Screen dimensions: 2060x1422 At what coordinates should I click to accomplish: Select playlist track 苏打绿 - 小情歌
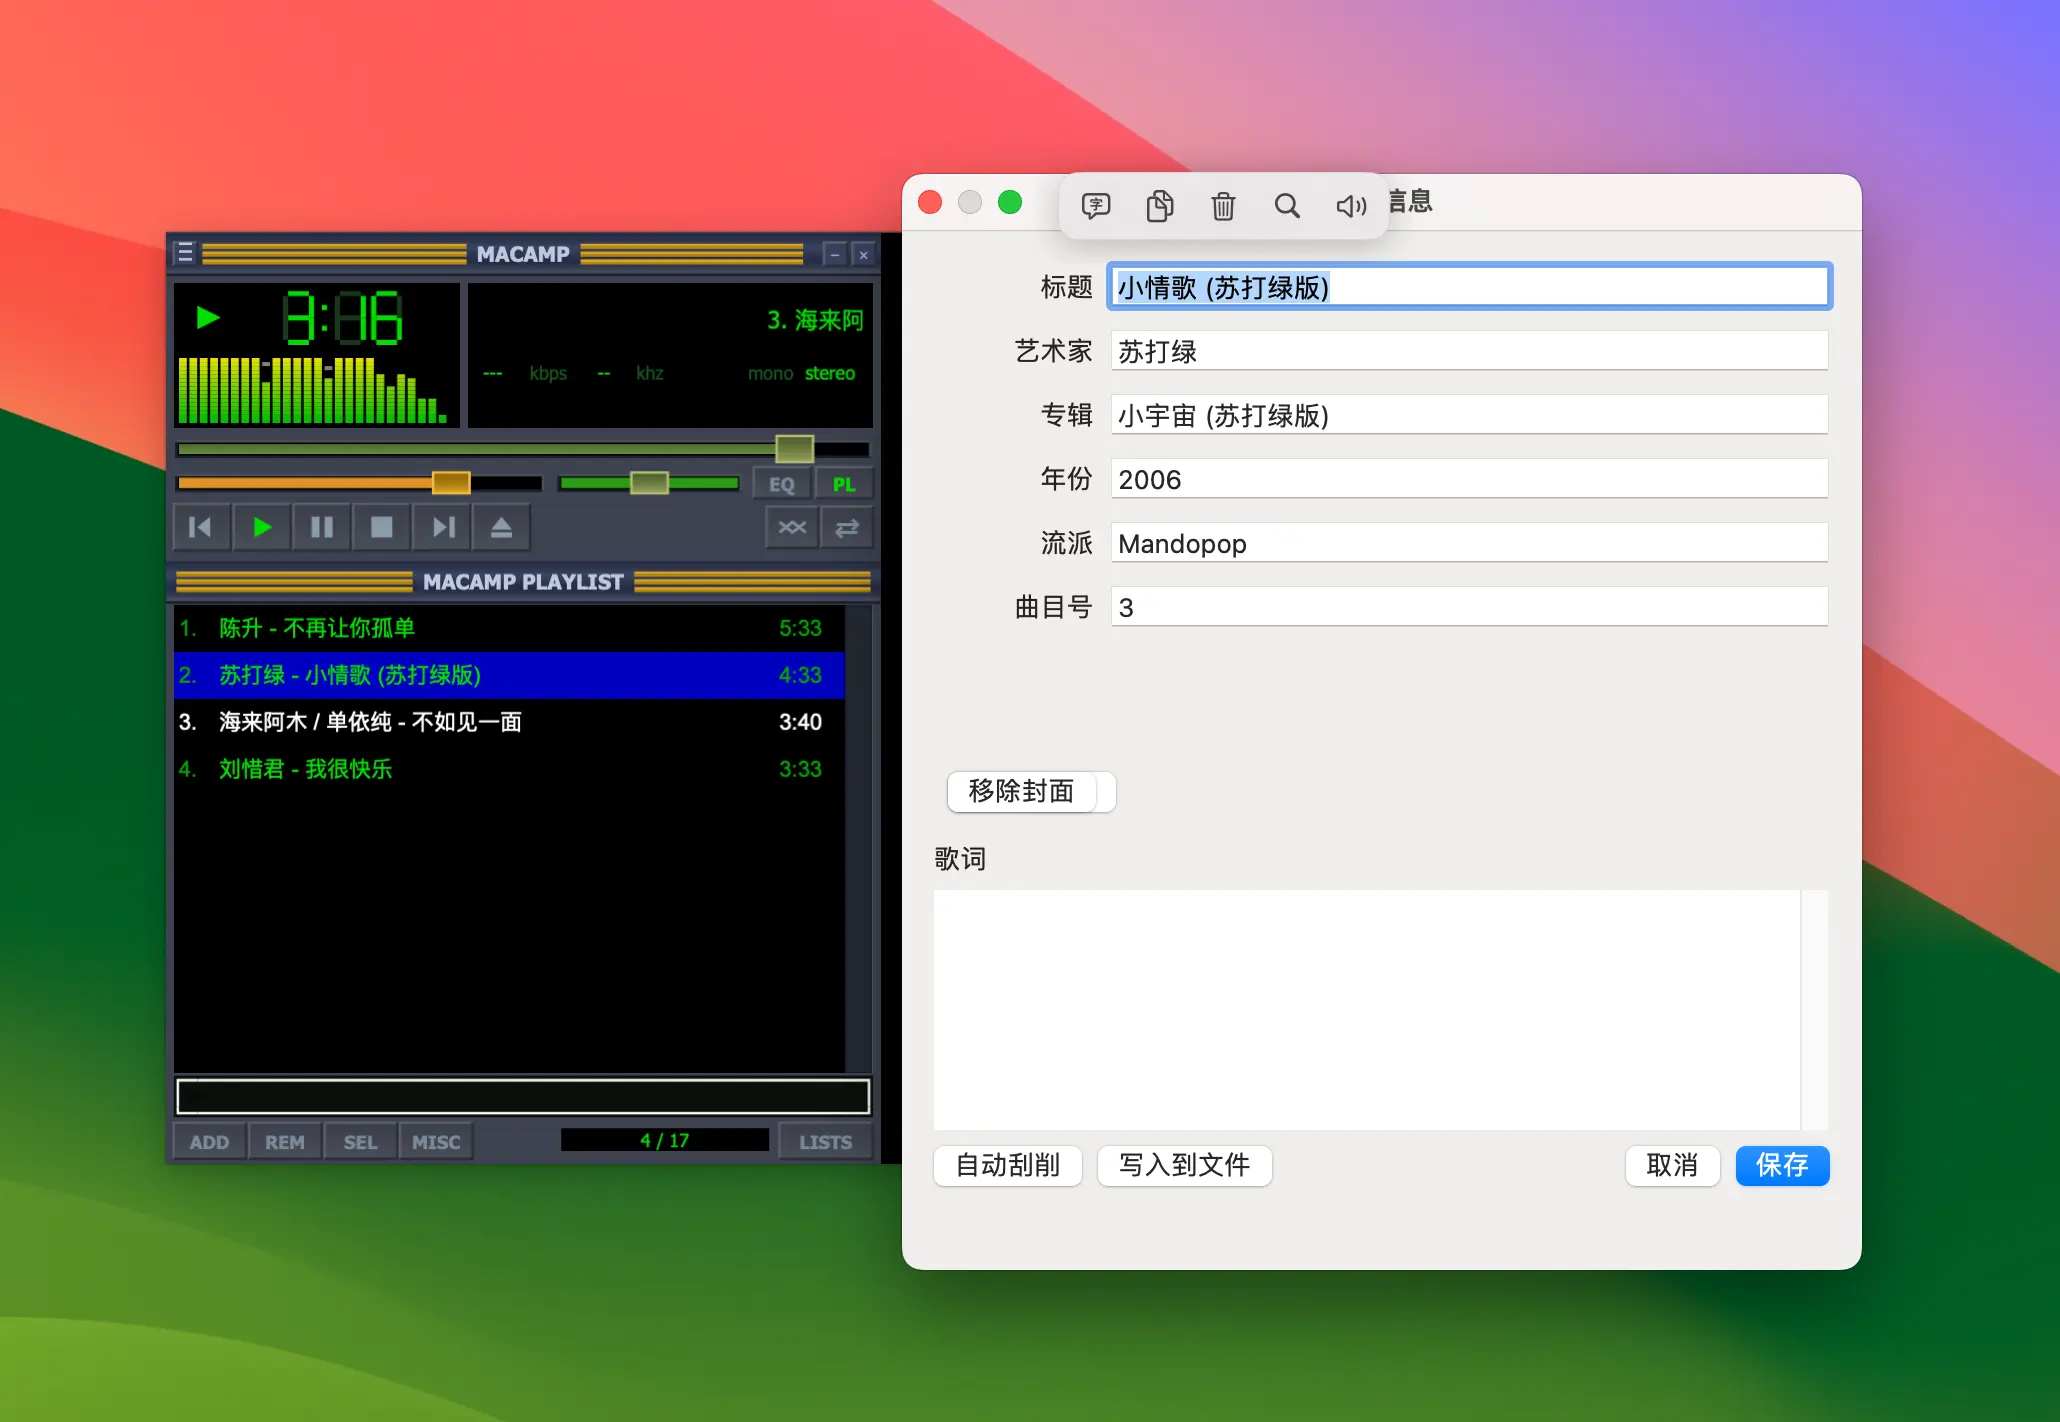pos(509,675)
